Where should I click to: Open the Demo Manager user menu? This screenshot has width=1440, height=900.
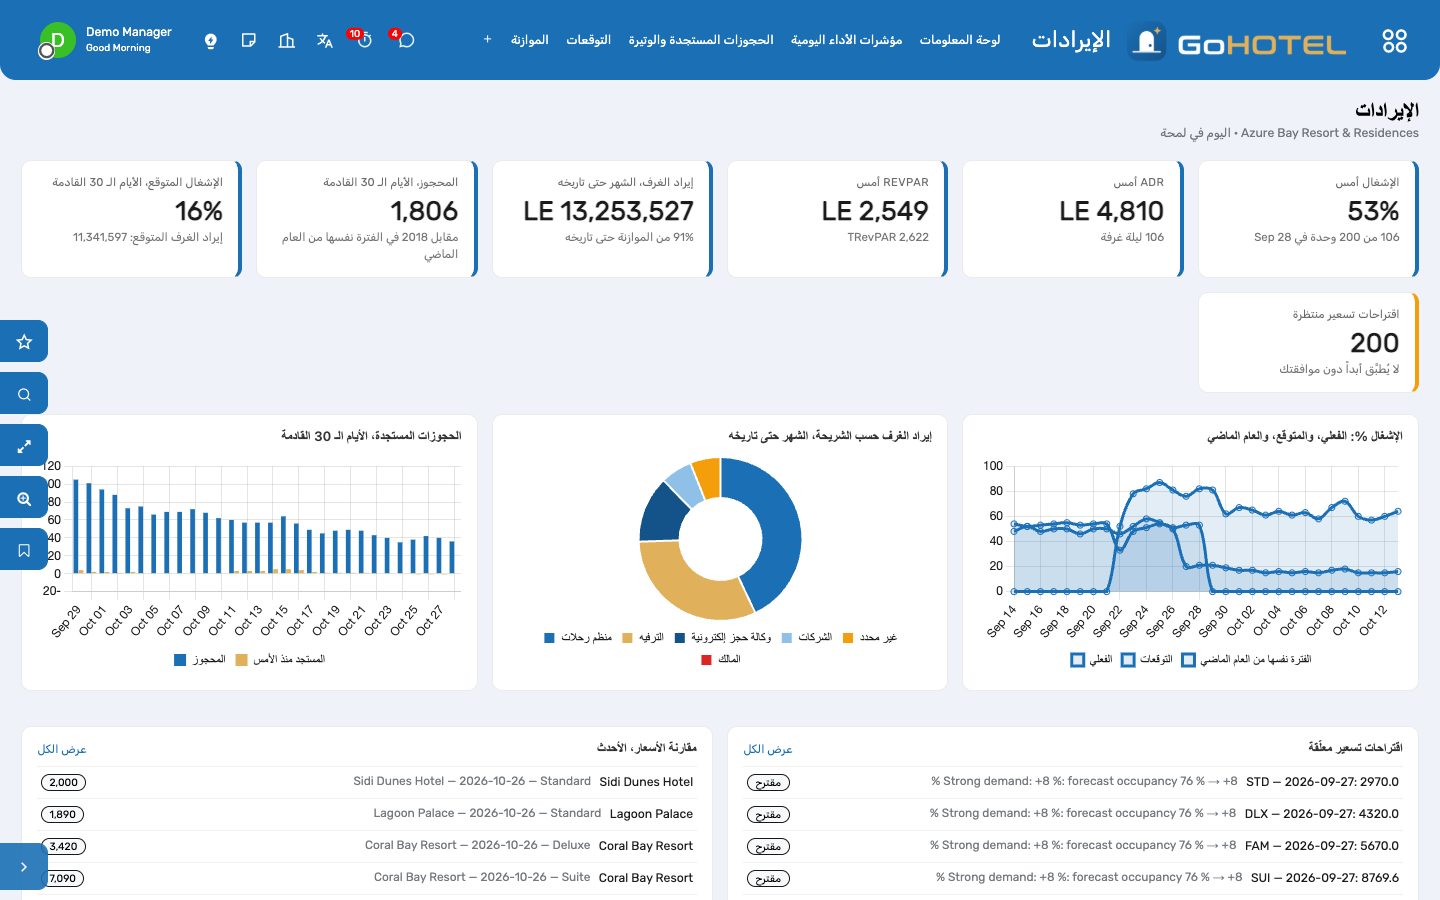(x=105, y=40)
